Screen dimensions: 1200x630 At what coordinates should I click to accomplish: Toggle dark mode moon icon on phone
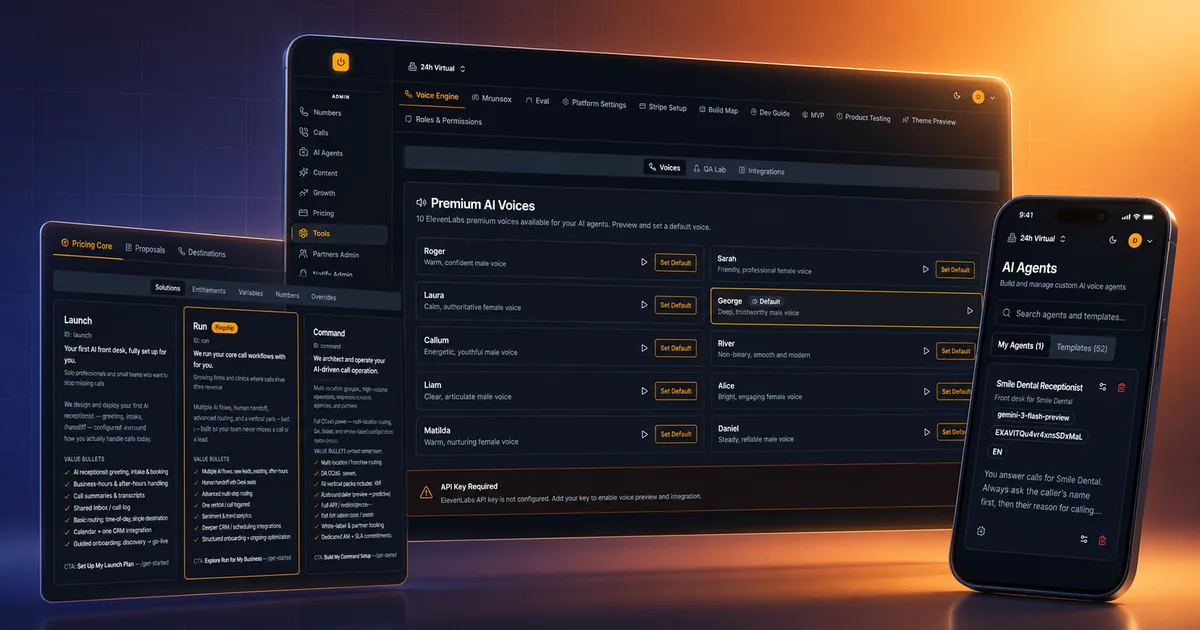tap(1114, 240)
